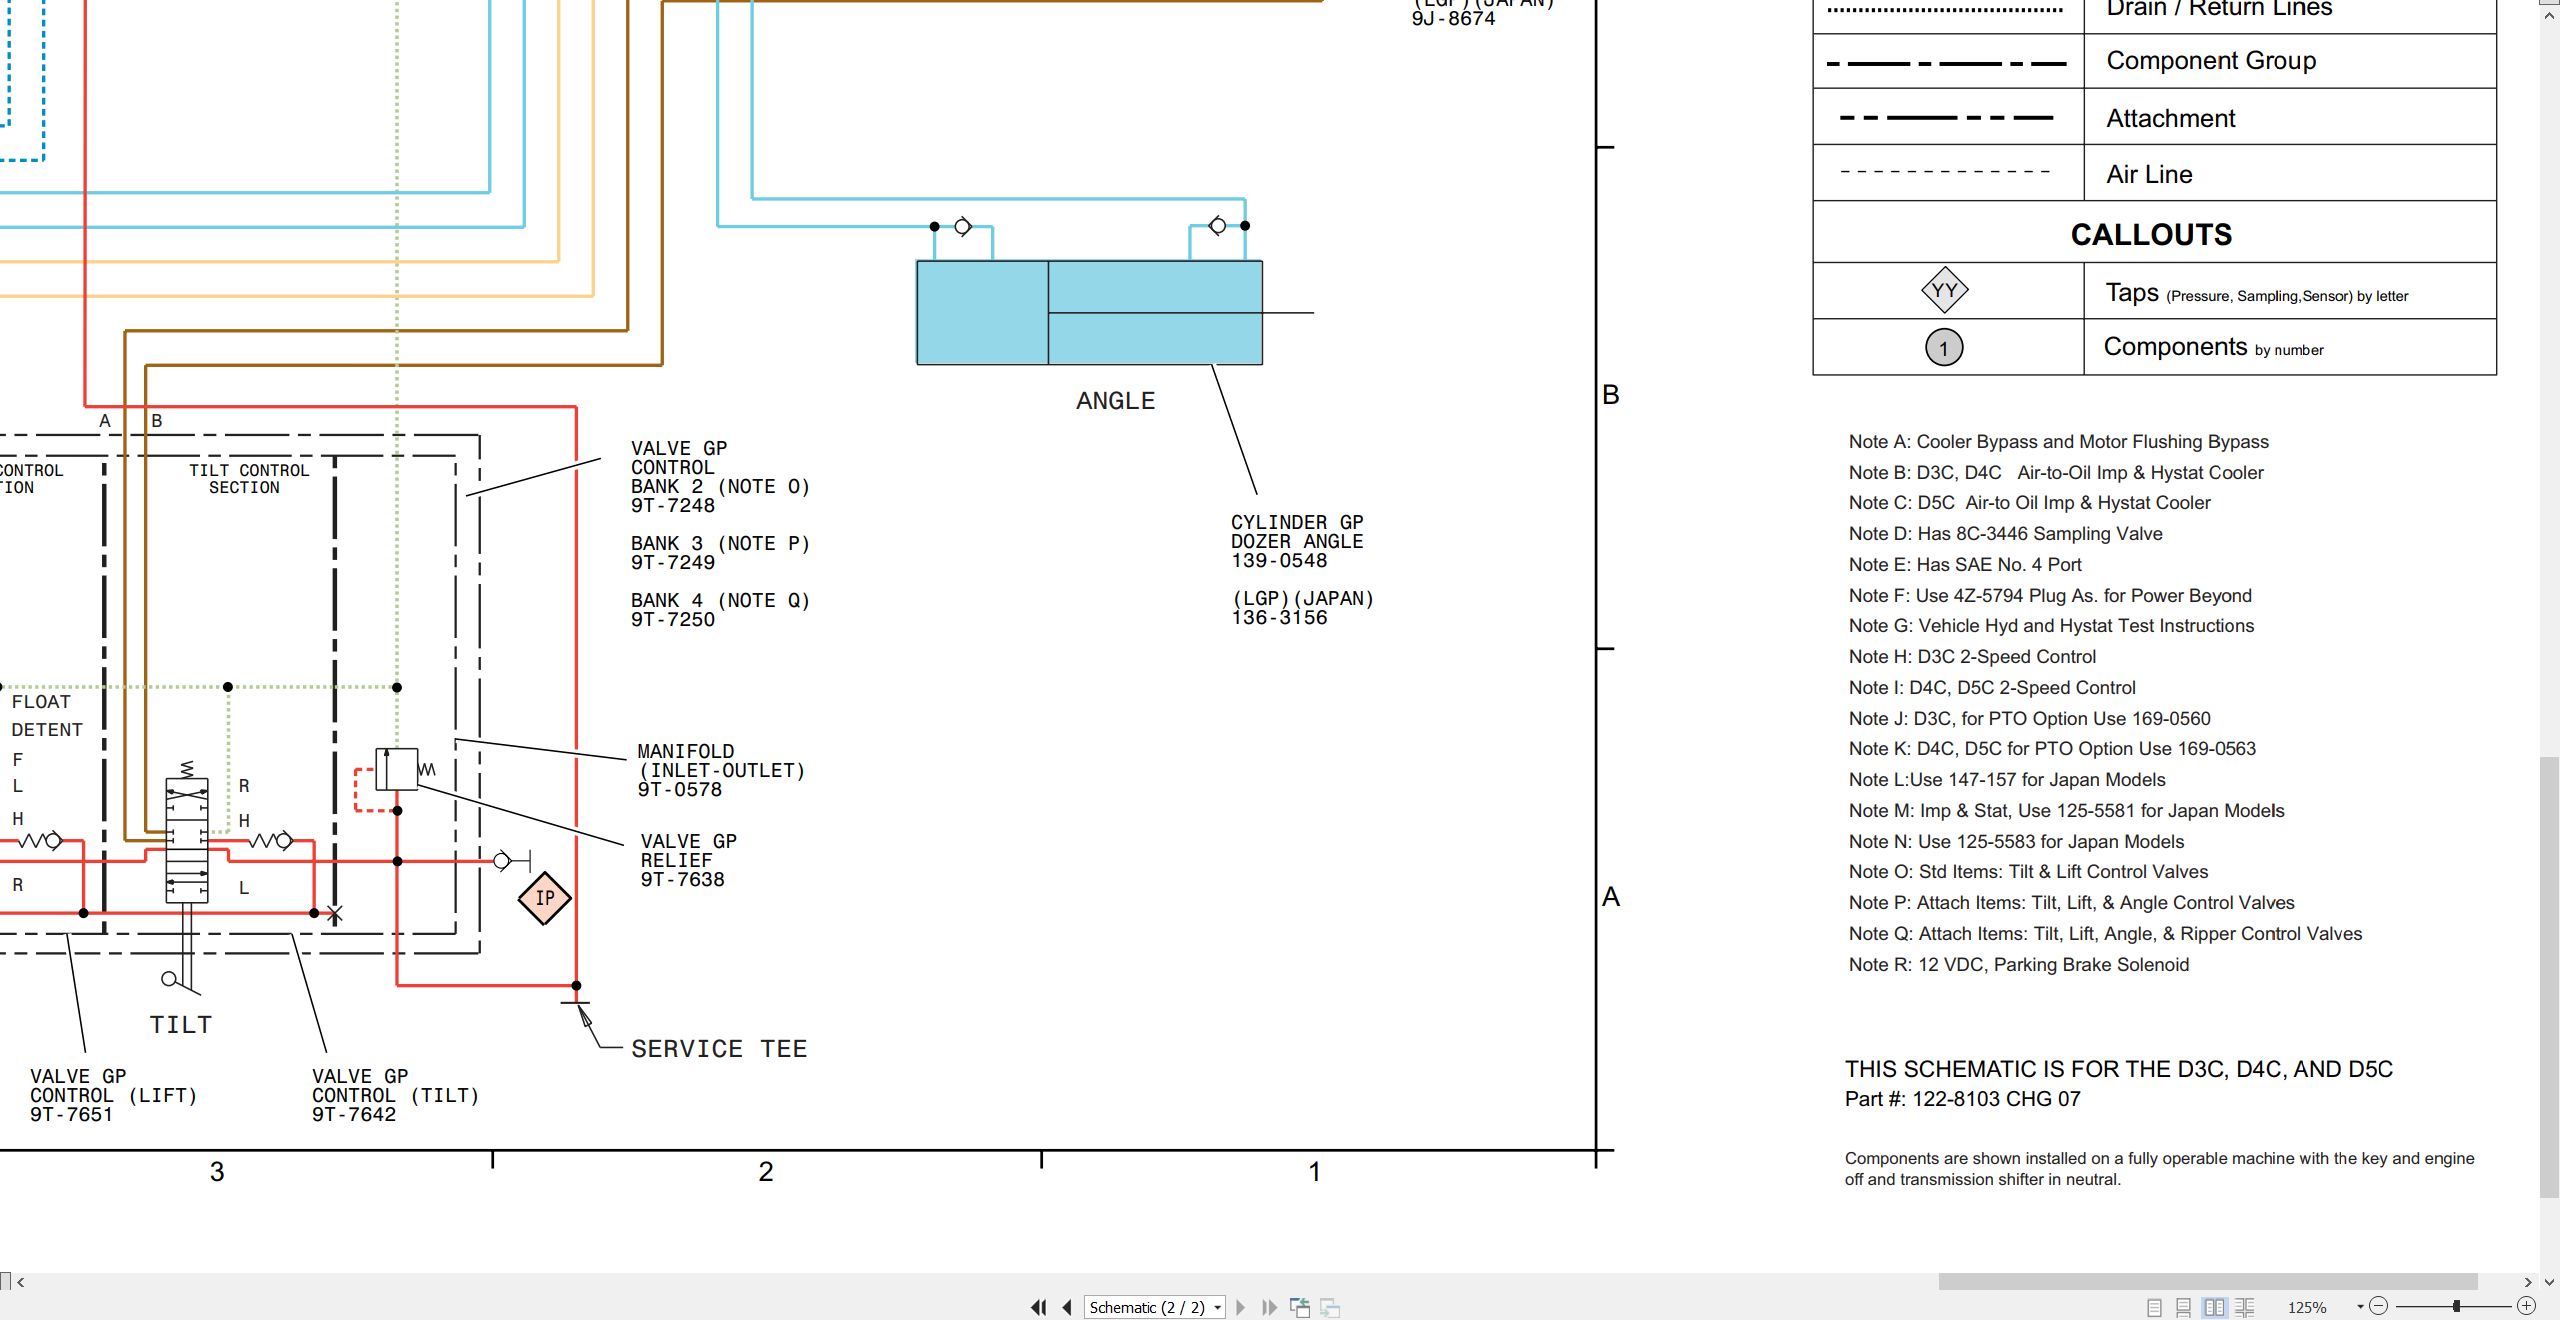The width and height of the screenshot is (2560, 1320).
Task: Click 'BANK 3 (NOTE P)' label
Action: pos(720,544)
